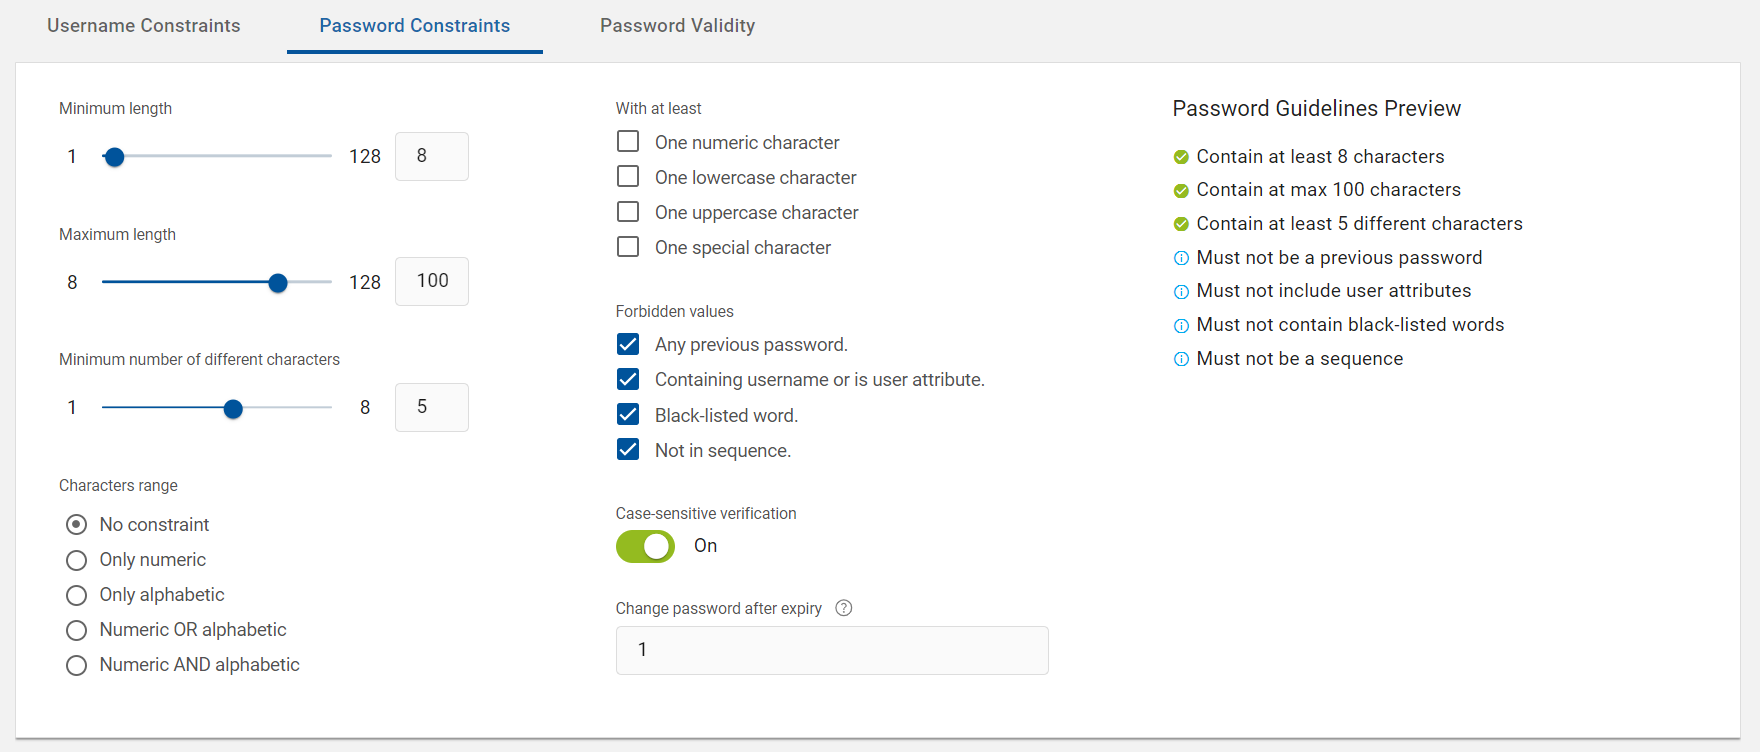The image size is (1760, 752).
Task: Check One special character box
Action: (628, 247)
